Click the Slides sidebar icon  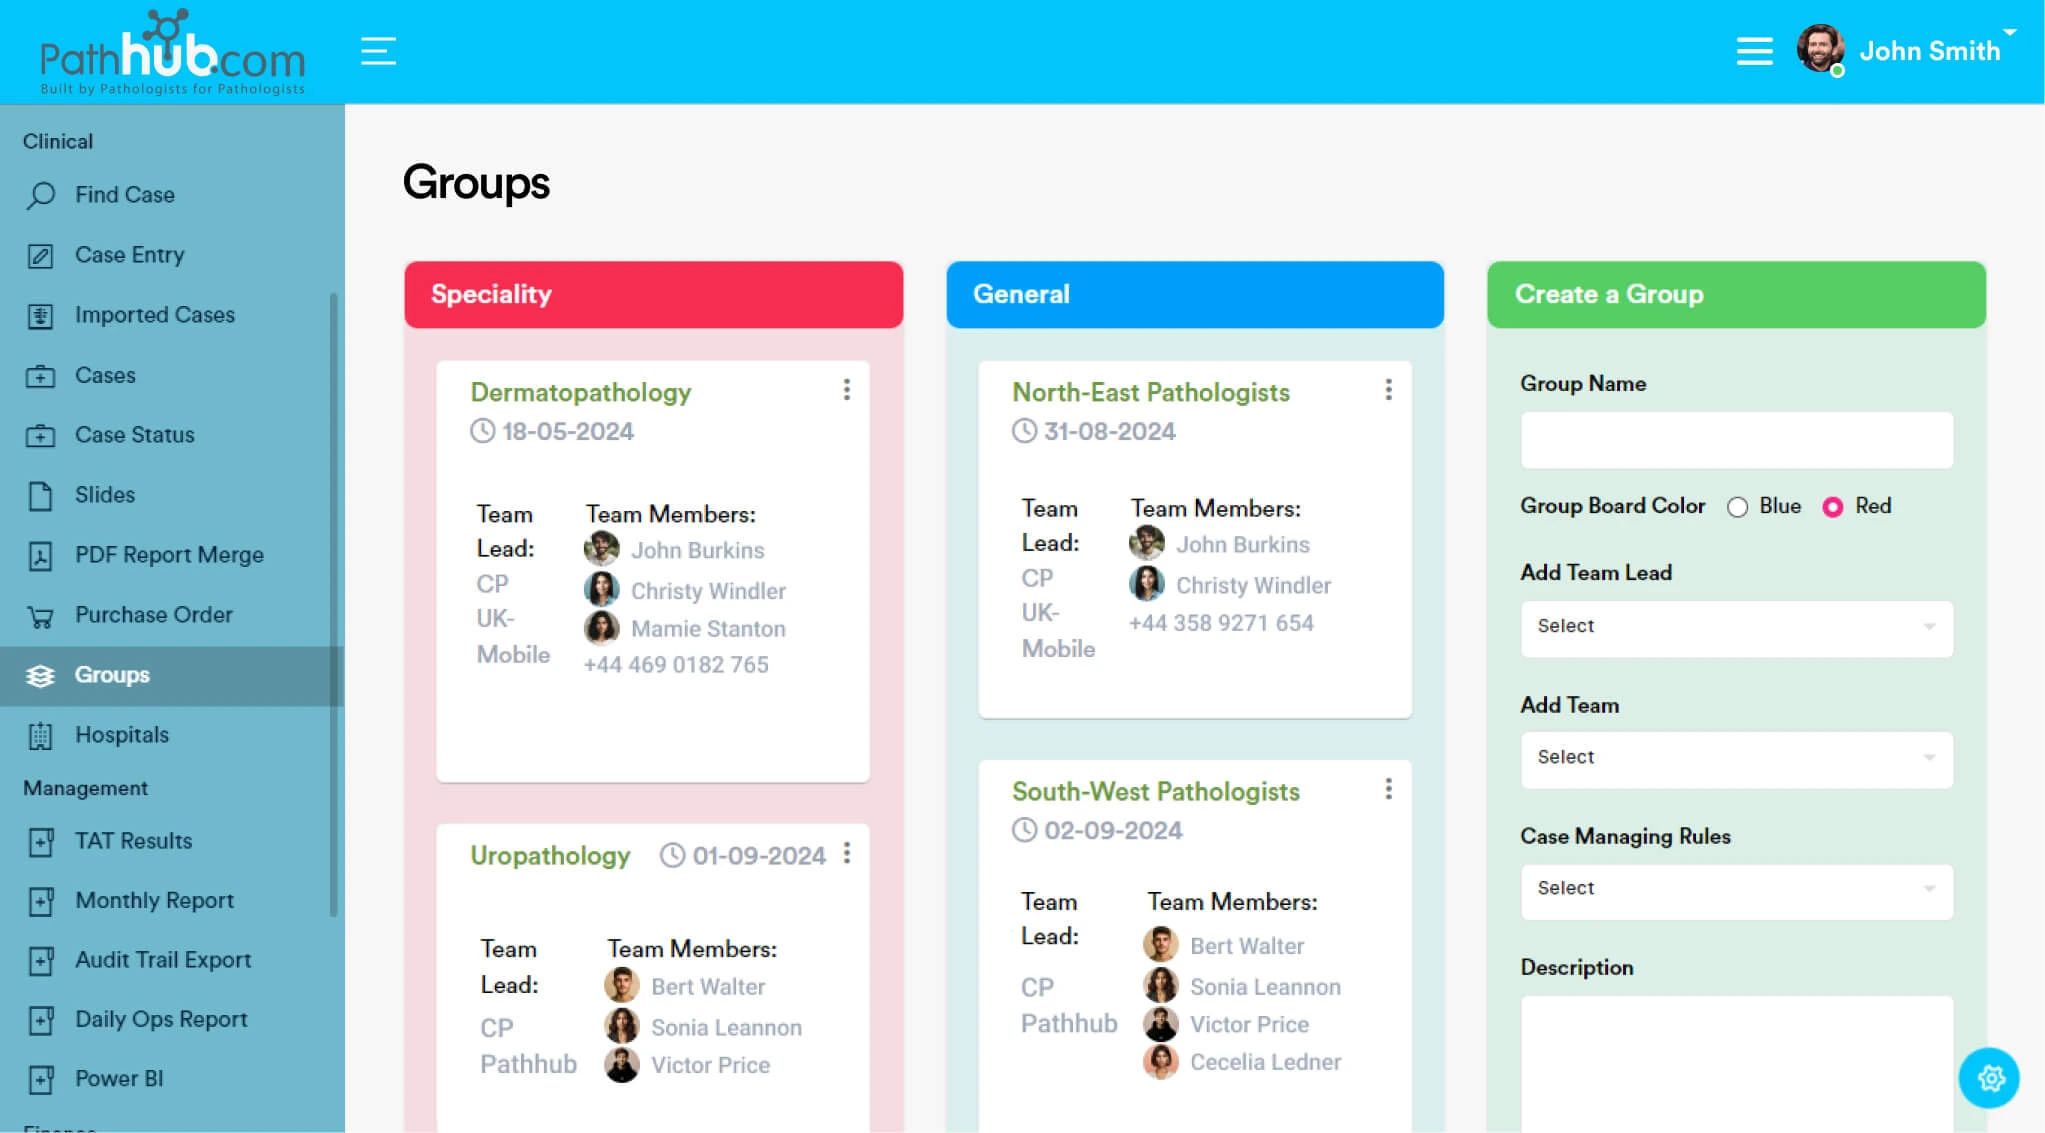pos(40,495)
